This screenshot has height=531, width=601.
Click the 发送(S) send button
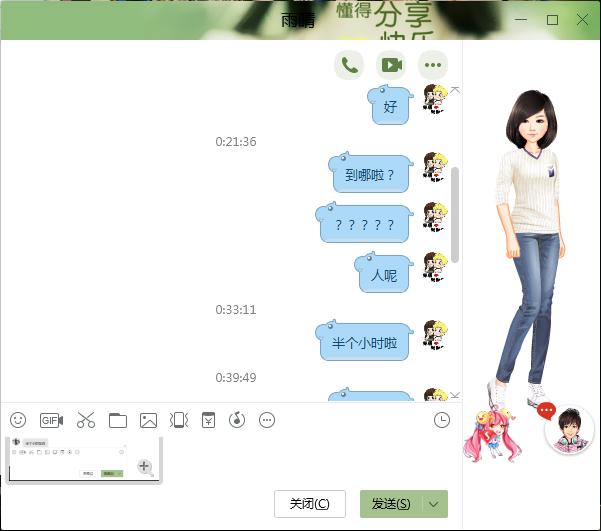(x=391, y=504)
